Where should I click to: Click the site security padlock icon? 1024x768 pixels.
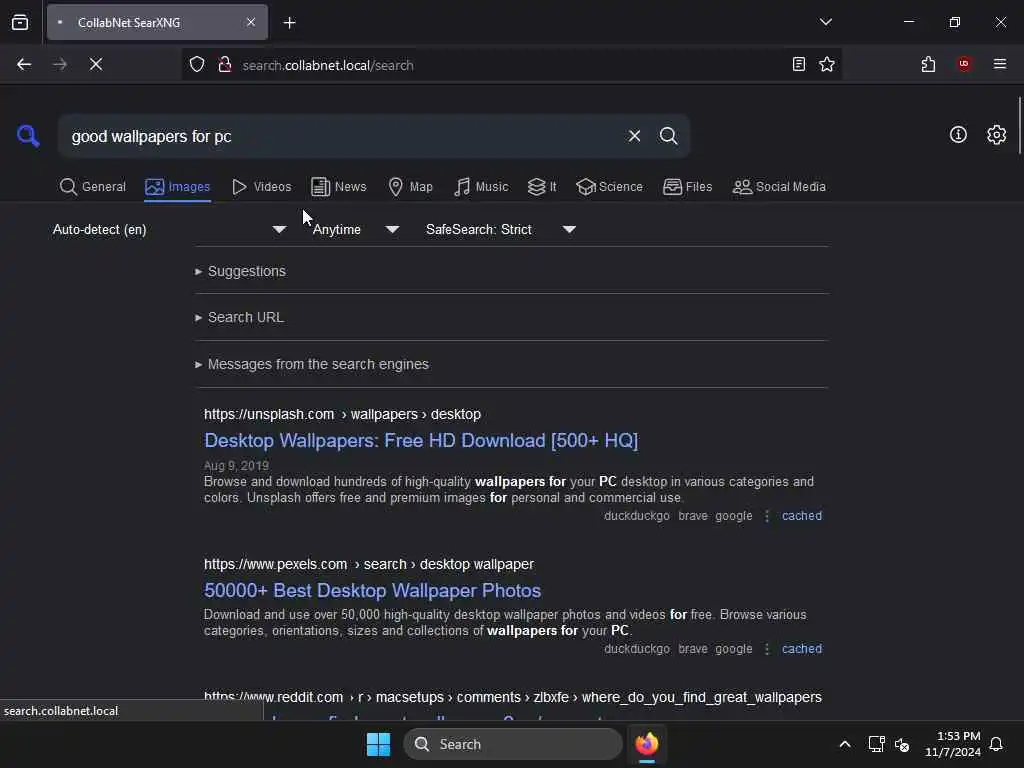(225, 65)
